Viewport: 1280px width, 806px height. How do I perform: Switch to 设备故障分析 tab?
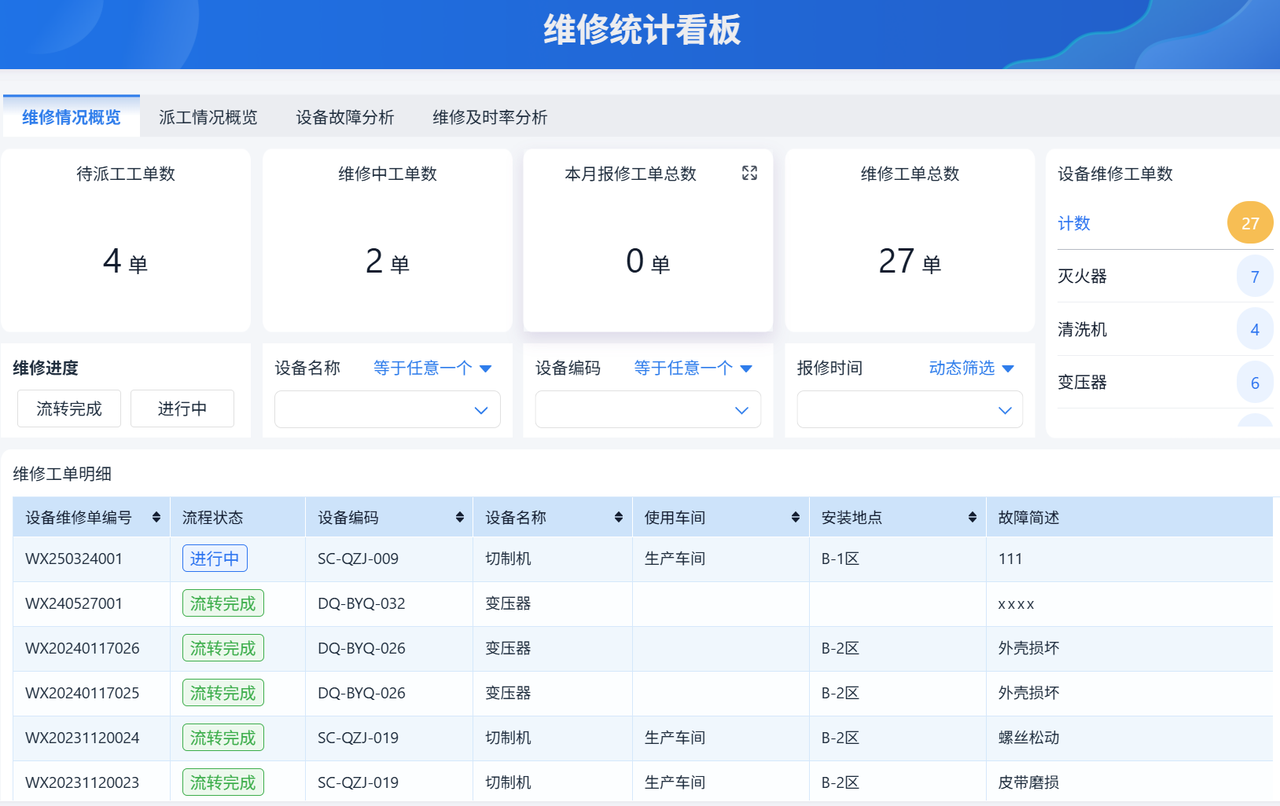tap(345, 117)
